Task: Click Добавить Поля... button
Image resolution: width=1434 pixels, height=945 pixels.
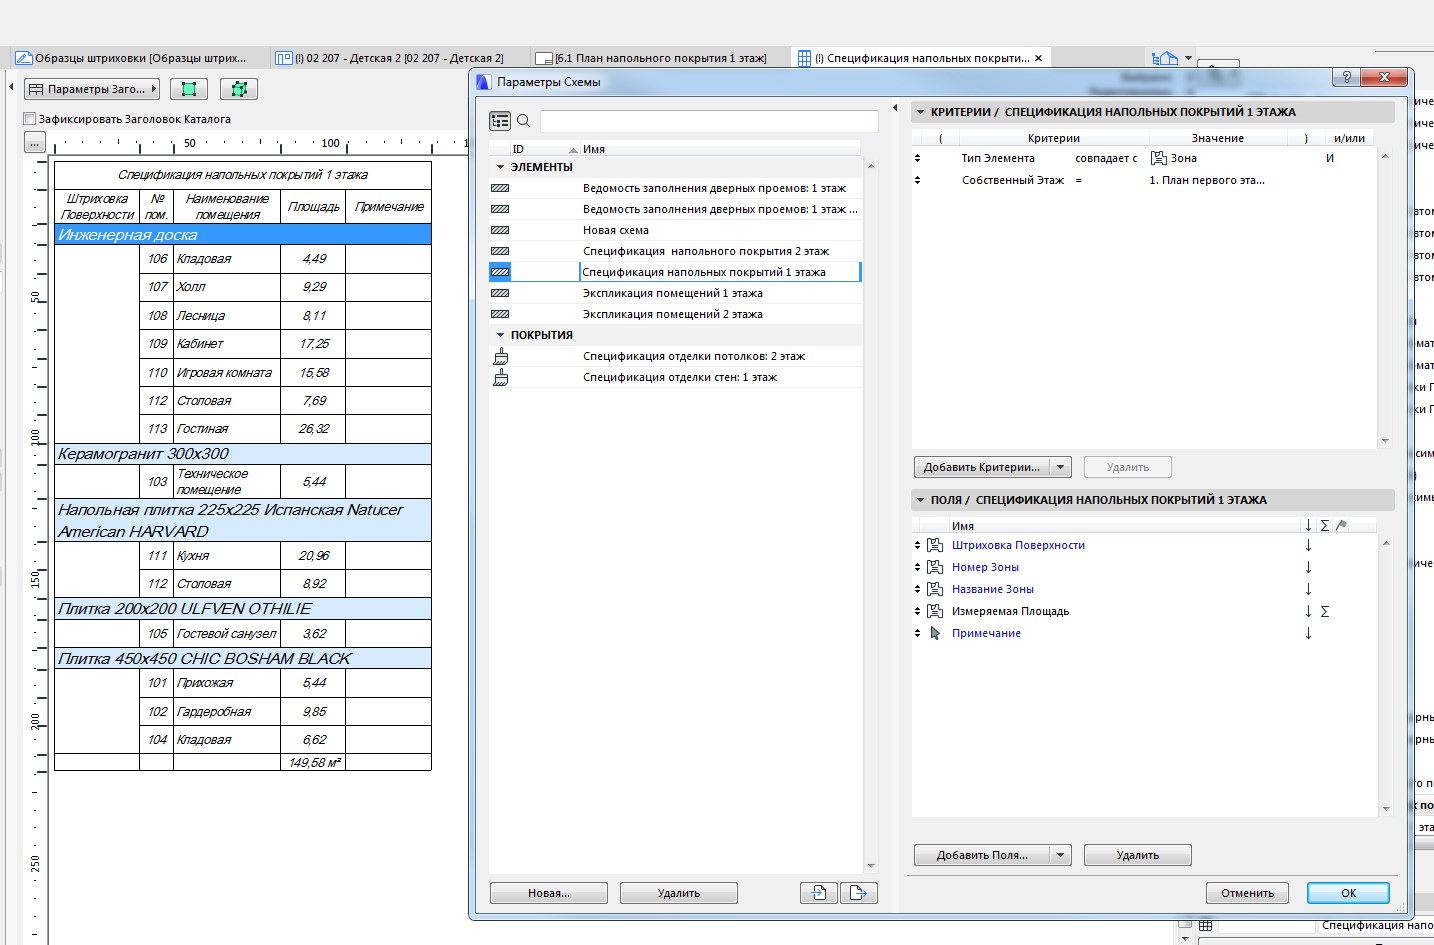Action: [982, 855]
